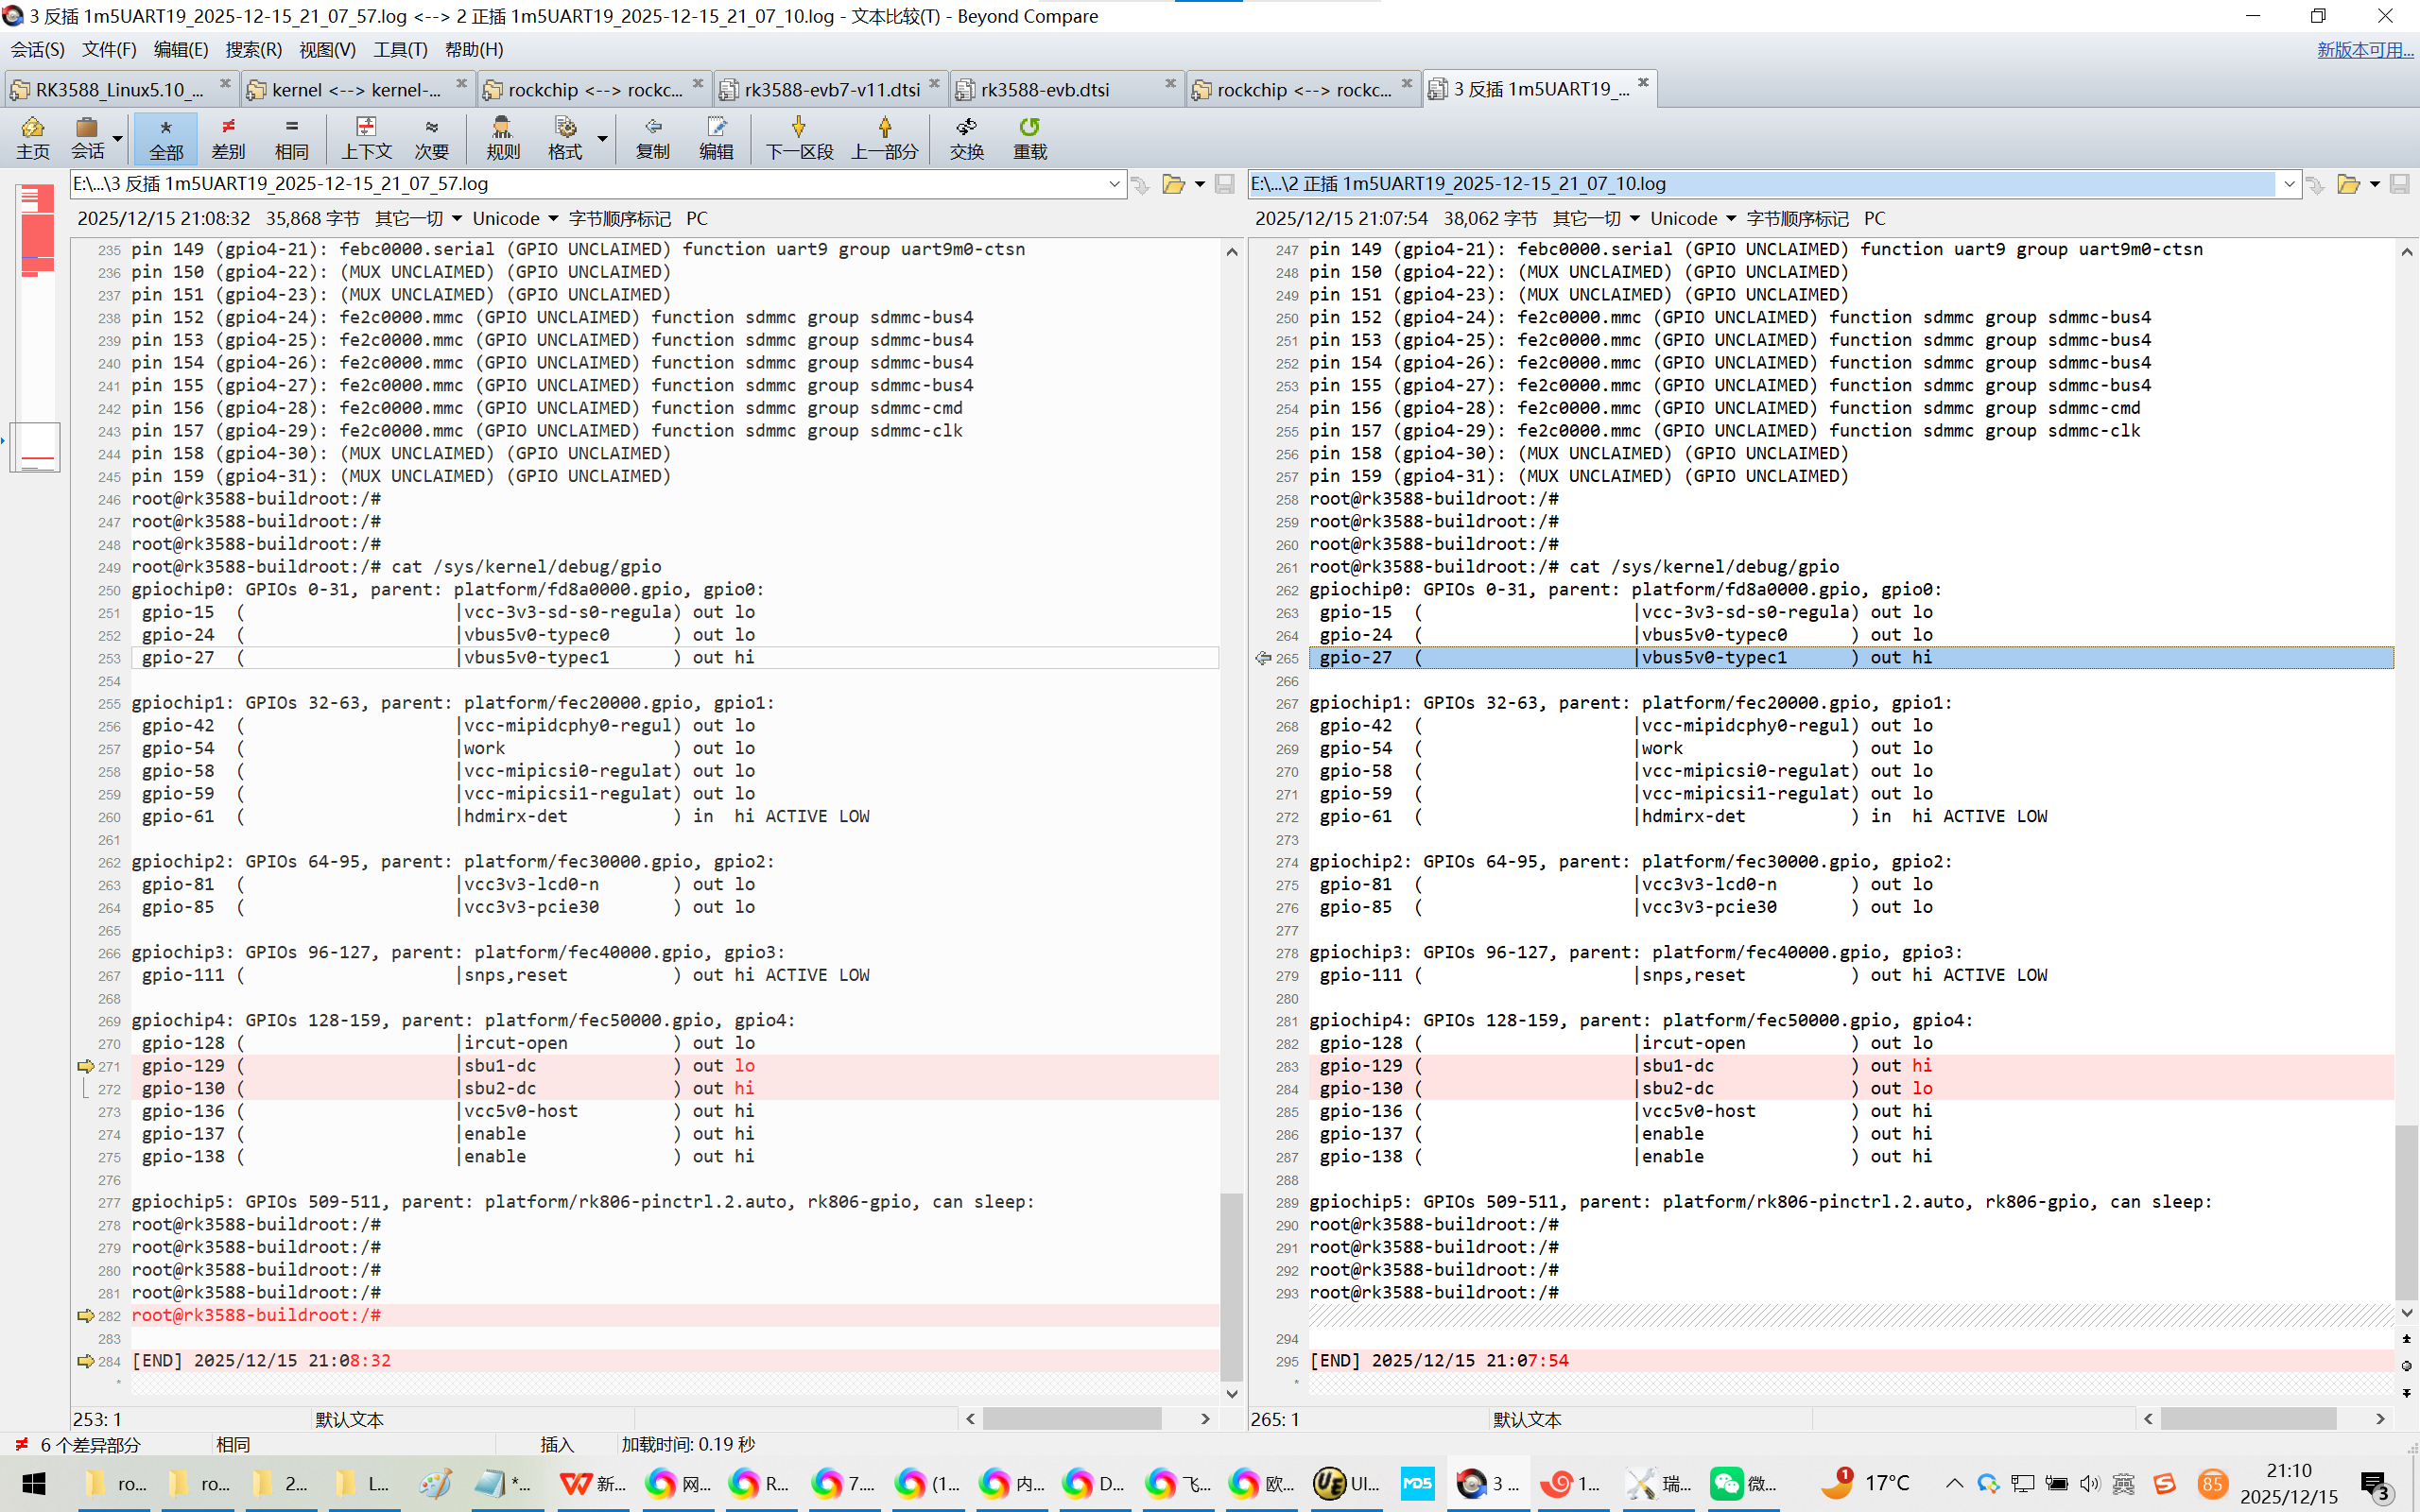This screenshot has width=2420, height=1512.
Task: Click left pane save file button
Action: 1224,184
